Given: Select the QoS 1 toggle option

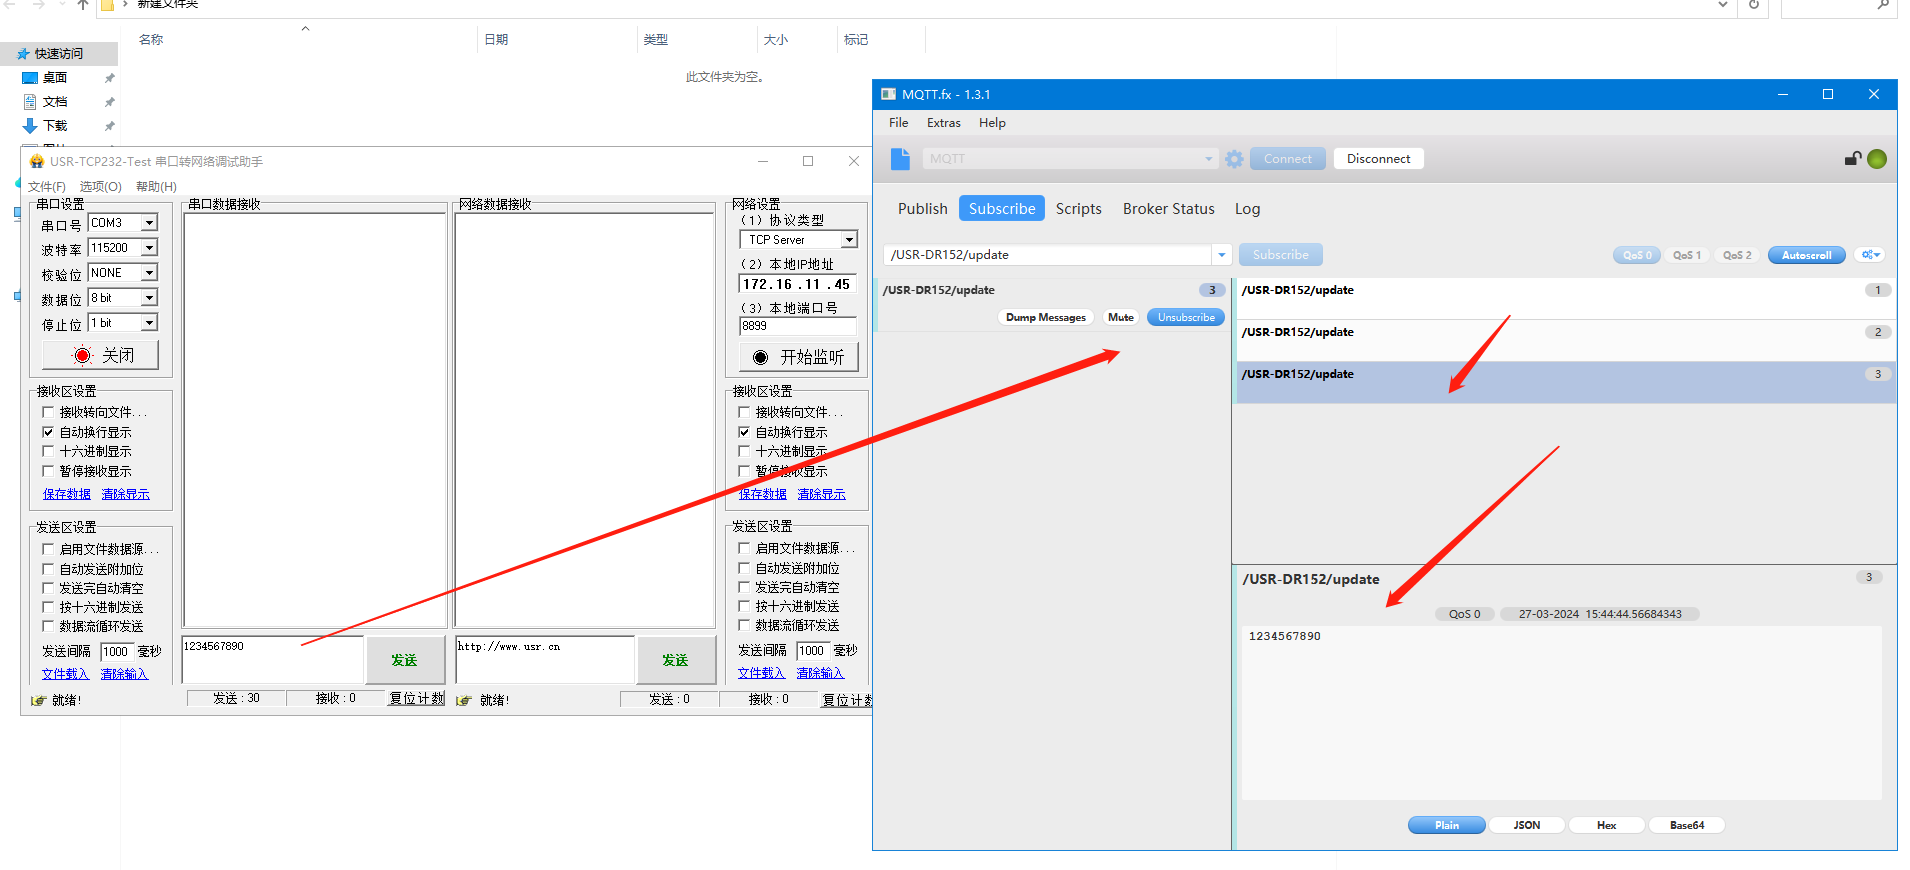Looking at the screenshot, I should point(1687,255).
